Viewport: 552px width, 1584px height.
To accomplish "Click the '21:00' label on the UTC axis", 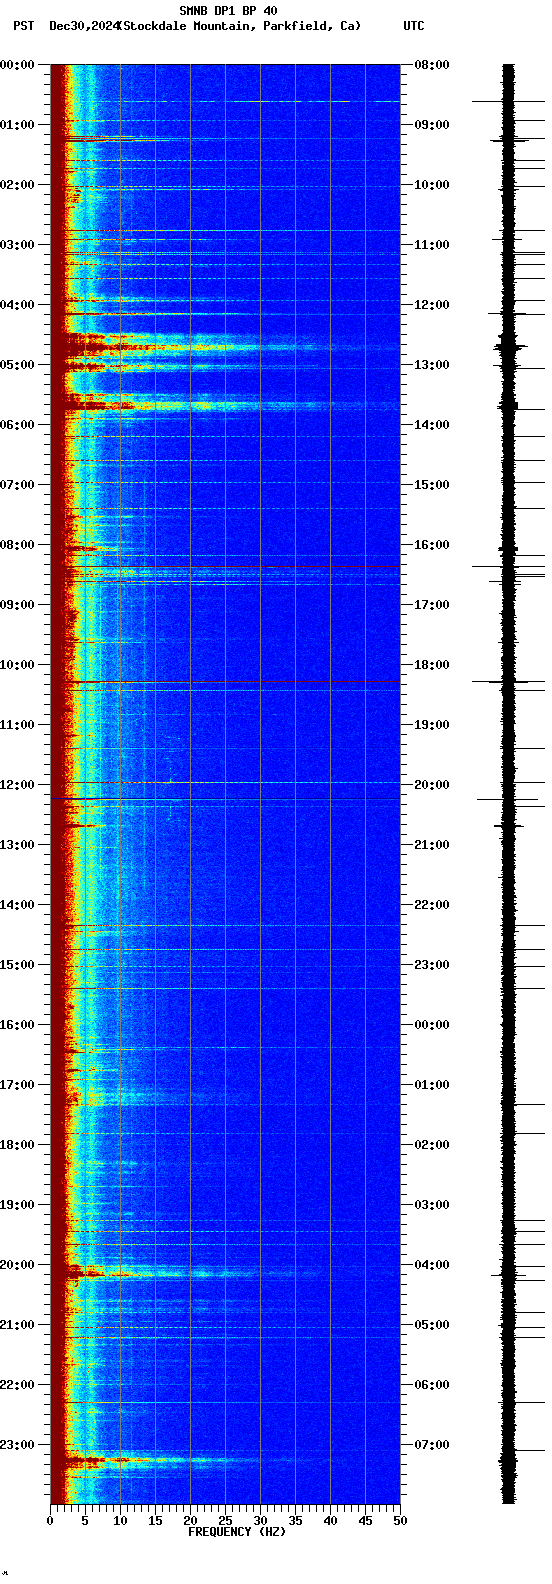I will tap(432, 845).
